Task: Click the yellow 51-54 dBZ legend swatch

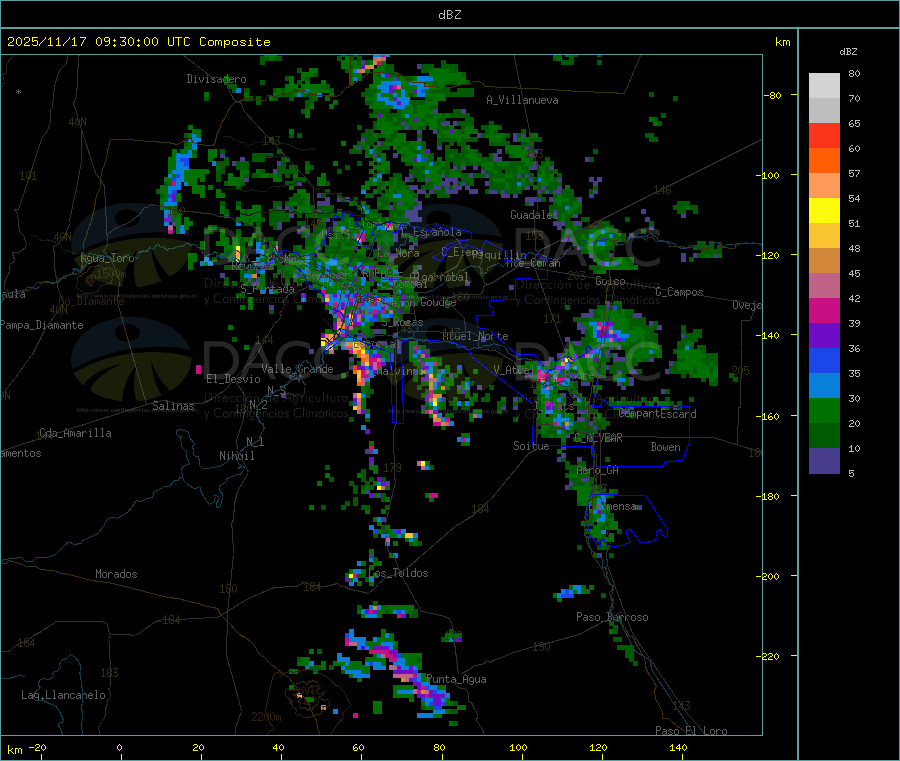Action: [x=824, y=211]
